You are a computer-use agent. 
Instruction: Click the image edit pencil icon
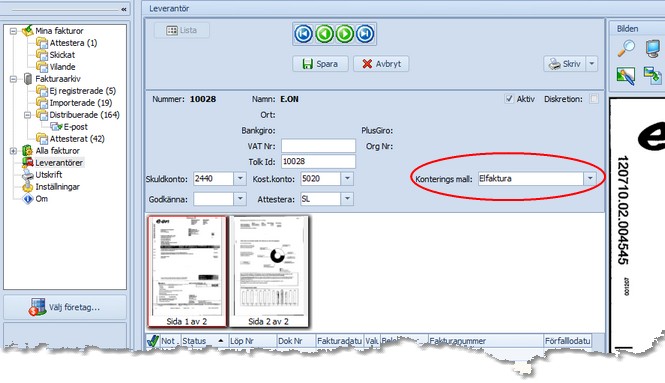tap(626, 76)
